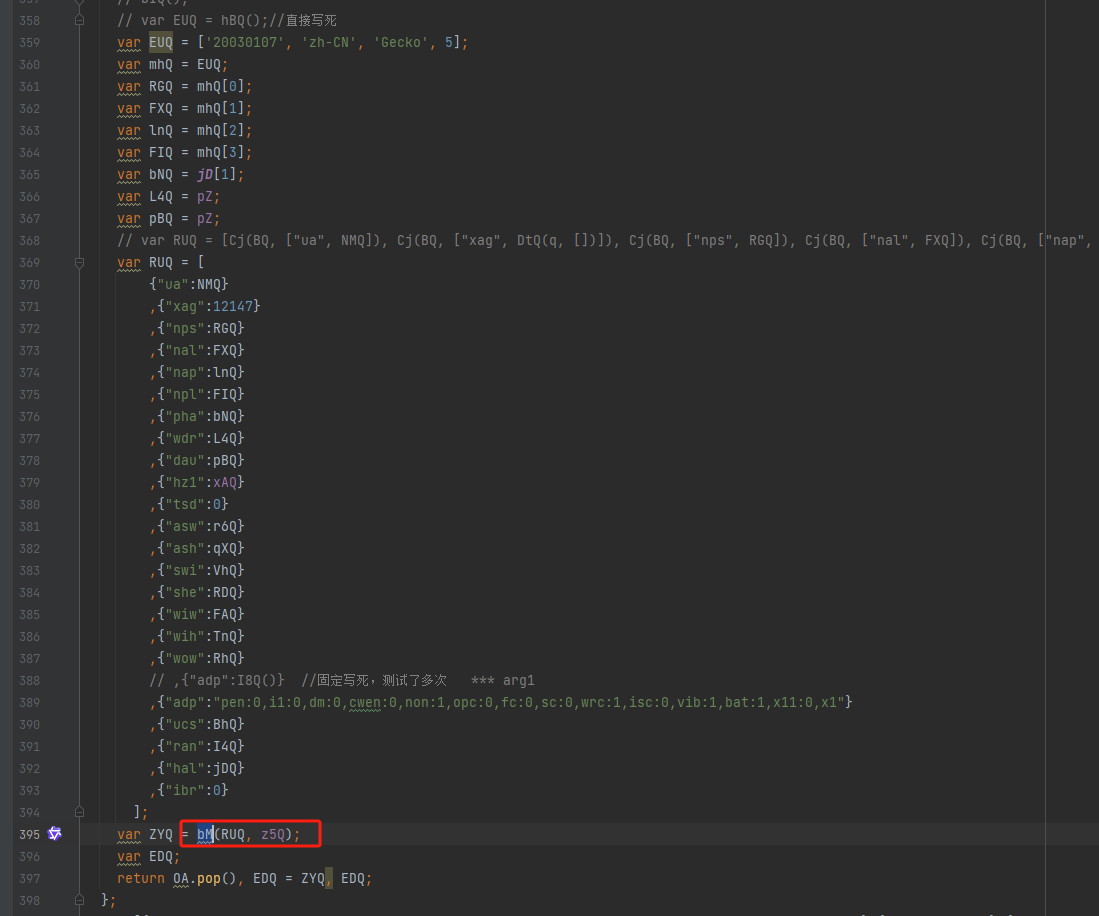Click the VhQ value in "swi" entry
The width and height of the screenshot is (1099, 916).
pyautogui.click(x=225, y=570)
